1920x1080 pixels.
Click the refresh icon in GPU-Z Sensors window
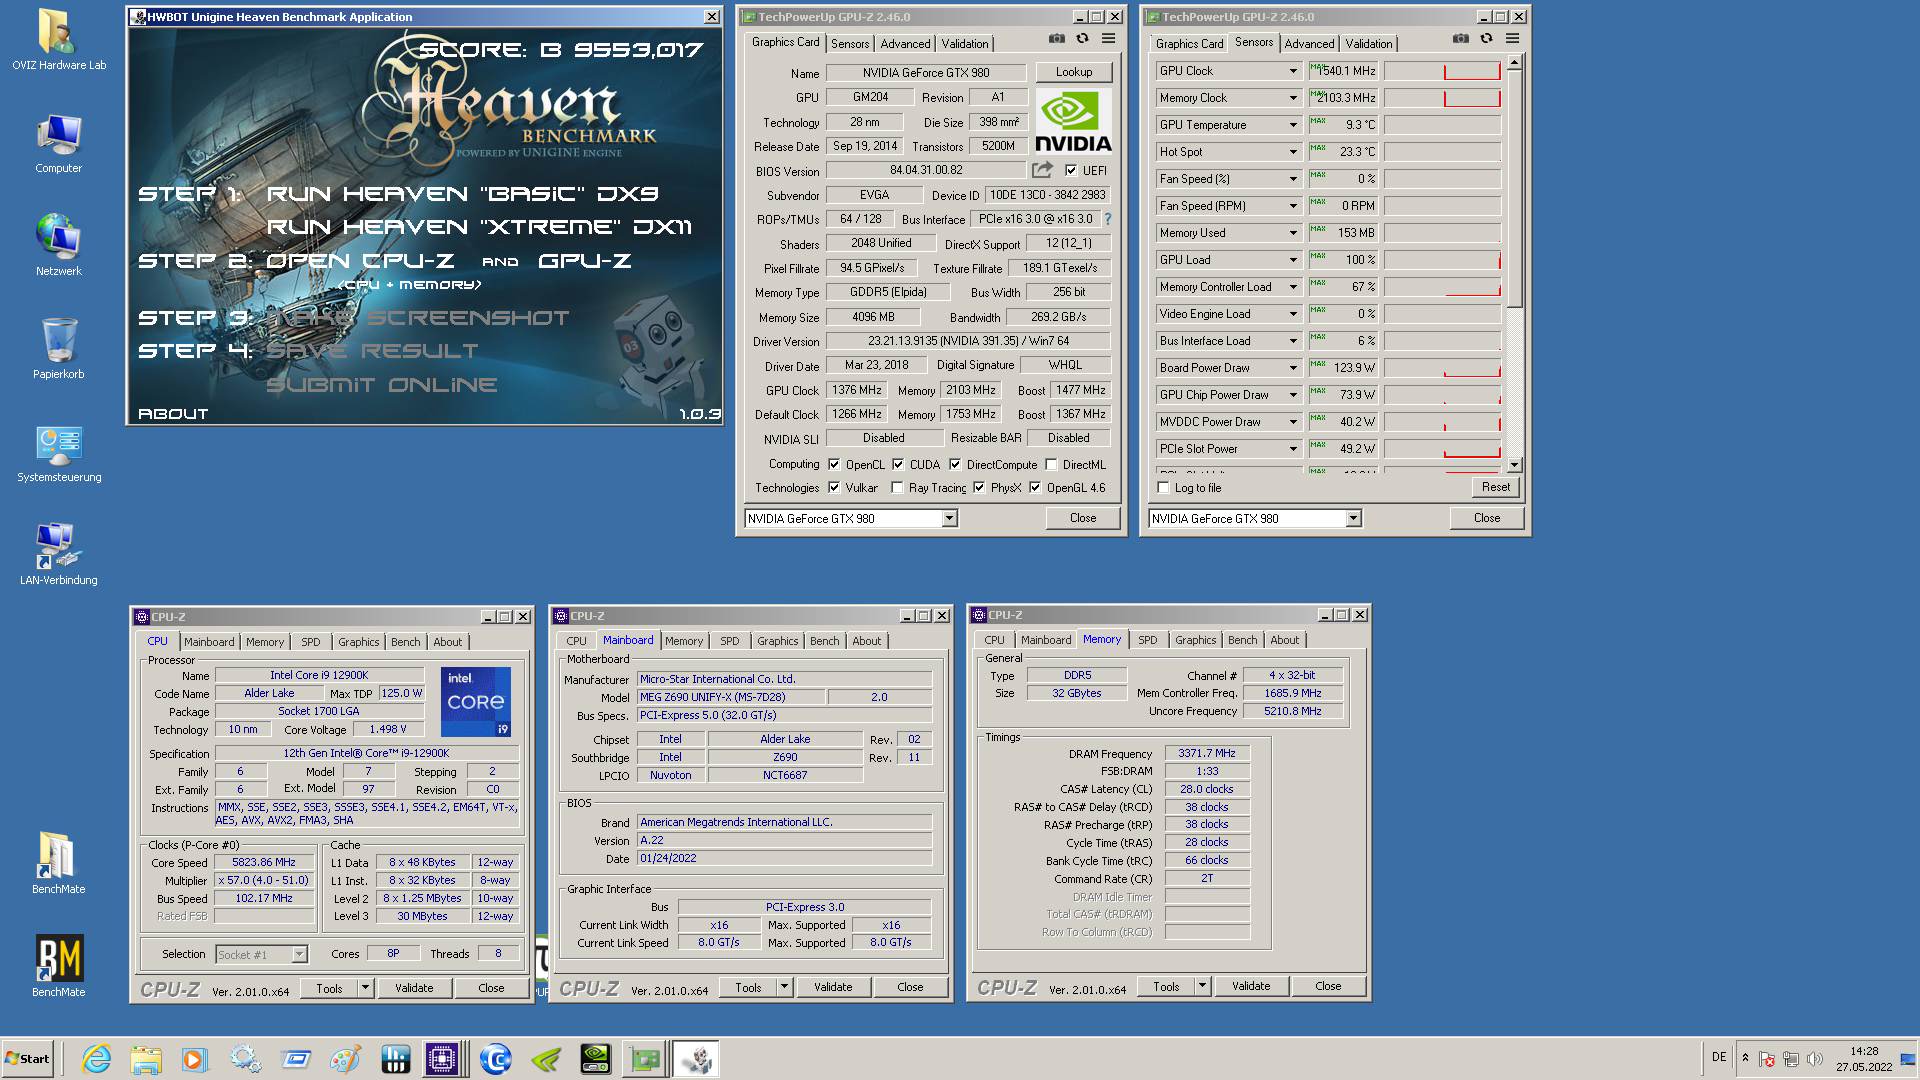[x=1486, y=39]
